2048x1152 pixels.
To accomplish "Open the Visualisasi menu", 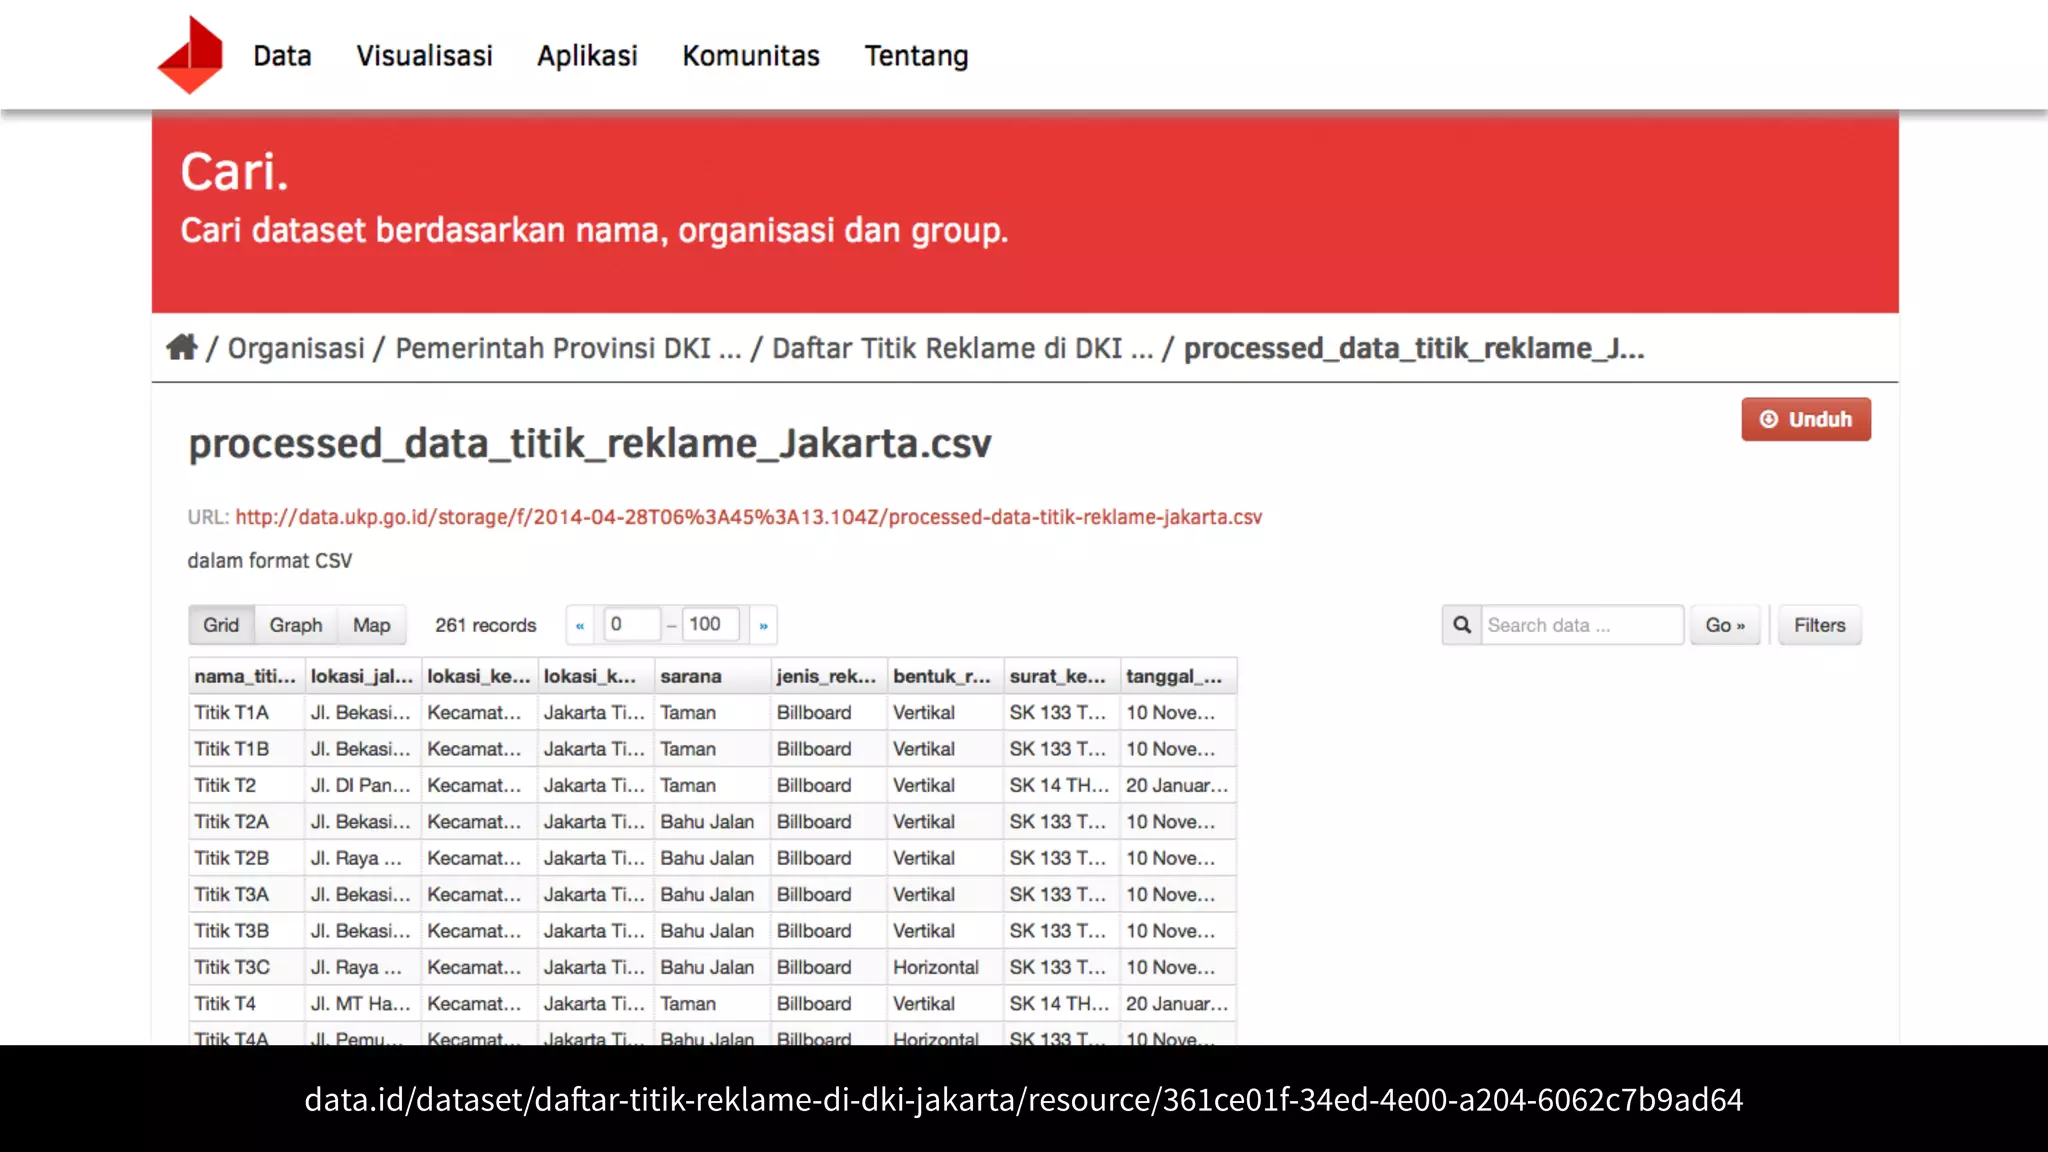I will (x=424, y=56).
